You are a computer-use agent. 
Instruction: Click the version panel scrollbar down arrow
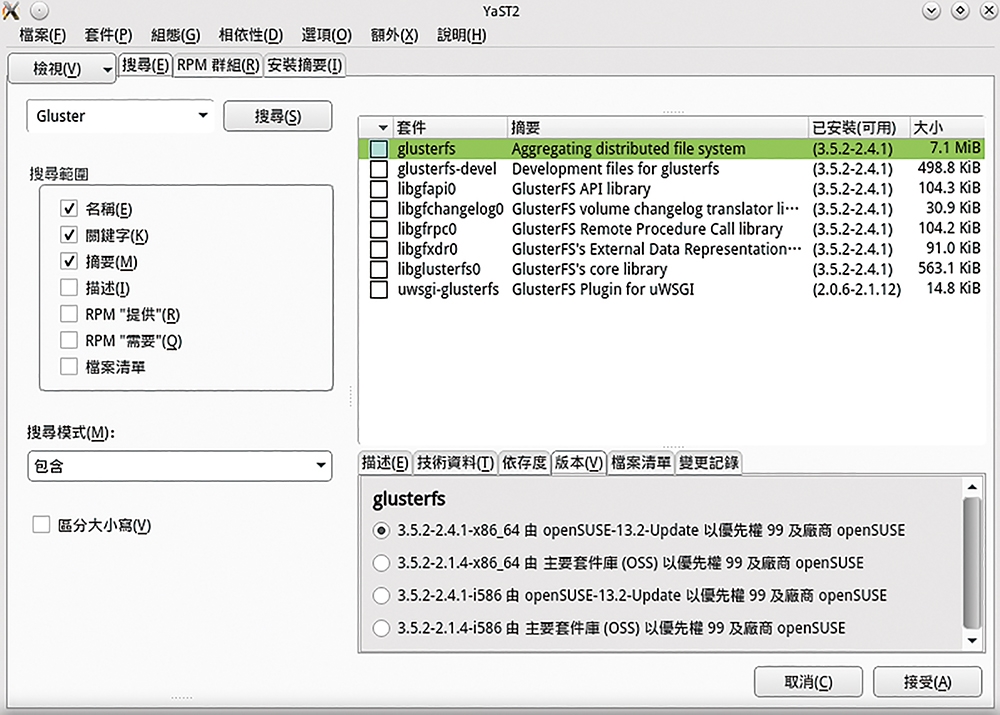(x=972, y=640)
